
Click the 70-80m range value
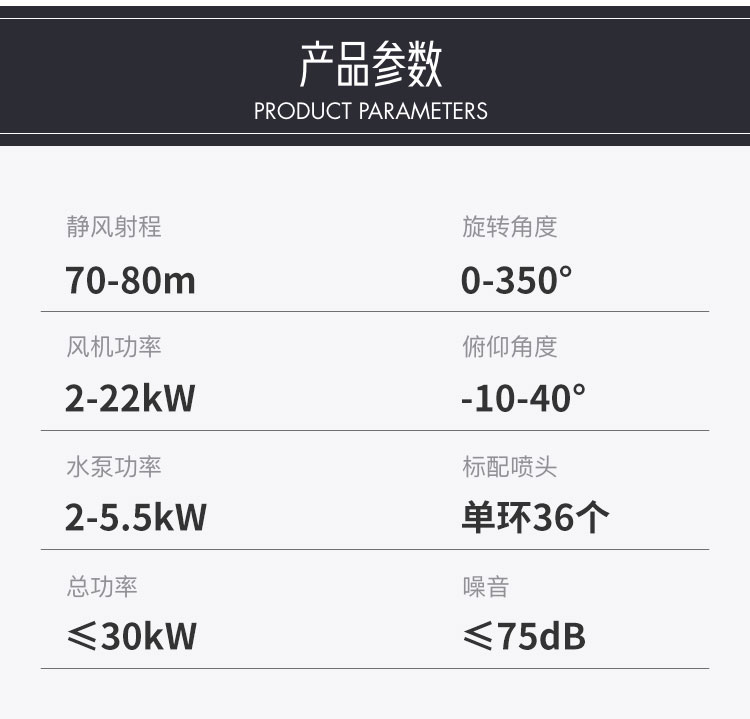tap(130, 280)
